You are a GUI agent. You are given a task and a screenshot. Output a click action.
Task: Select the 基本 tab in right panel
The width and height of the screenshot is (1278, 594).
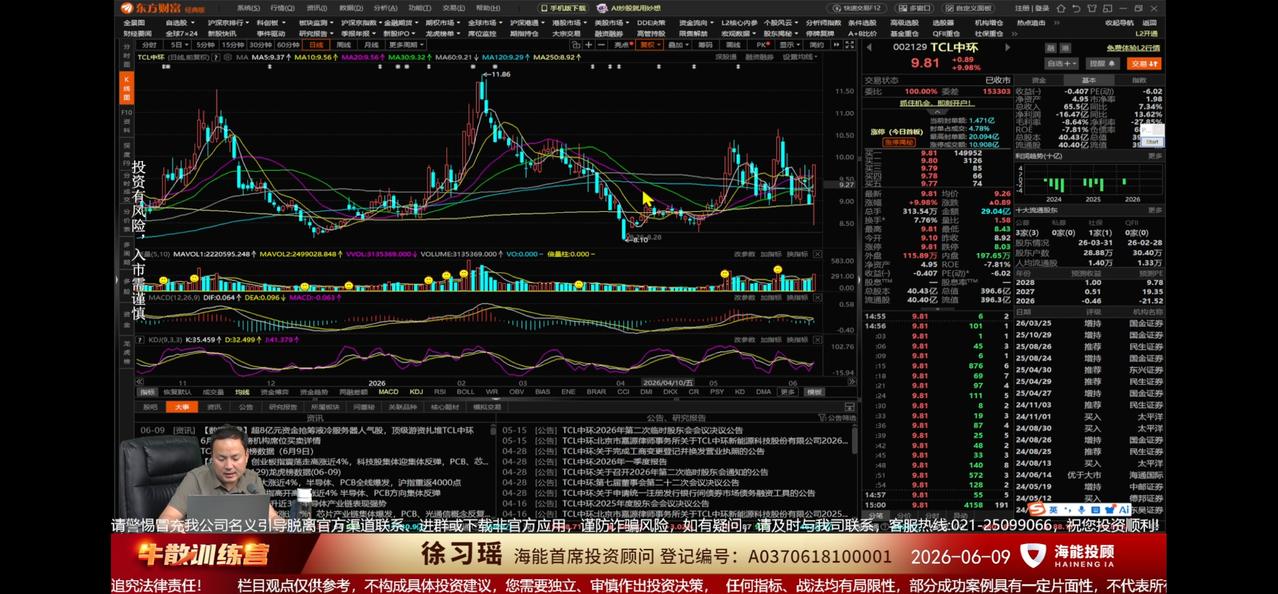pos(1089,80)
